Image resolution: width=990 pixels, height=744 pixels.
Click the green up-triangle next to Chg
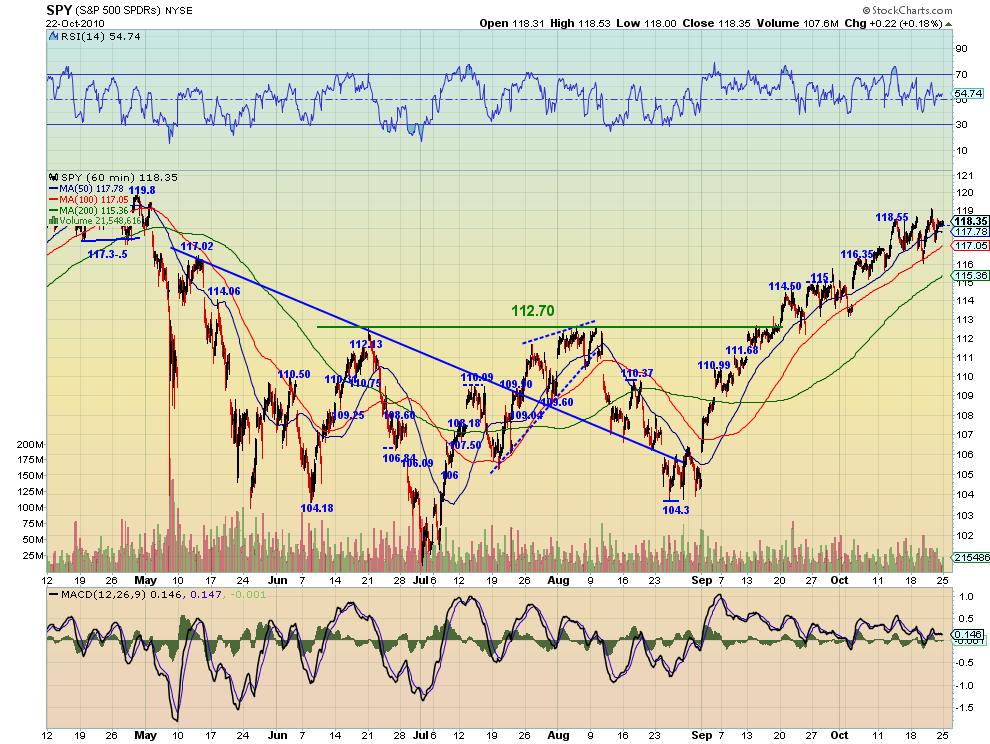pos(949,24)
